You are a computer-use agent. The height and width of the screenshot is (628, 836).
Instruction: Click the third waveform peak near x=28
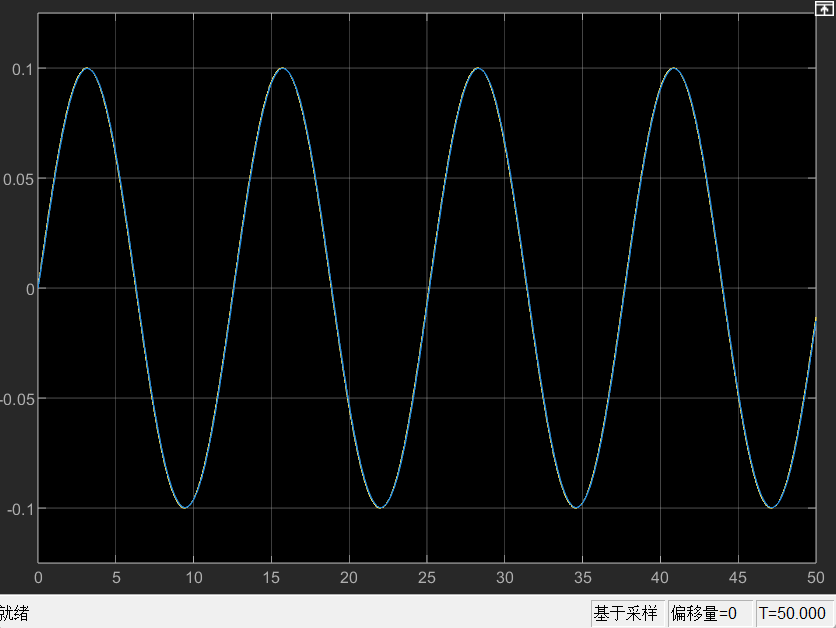[478, 68]
